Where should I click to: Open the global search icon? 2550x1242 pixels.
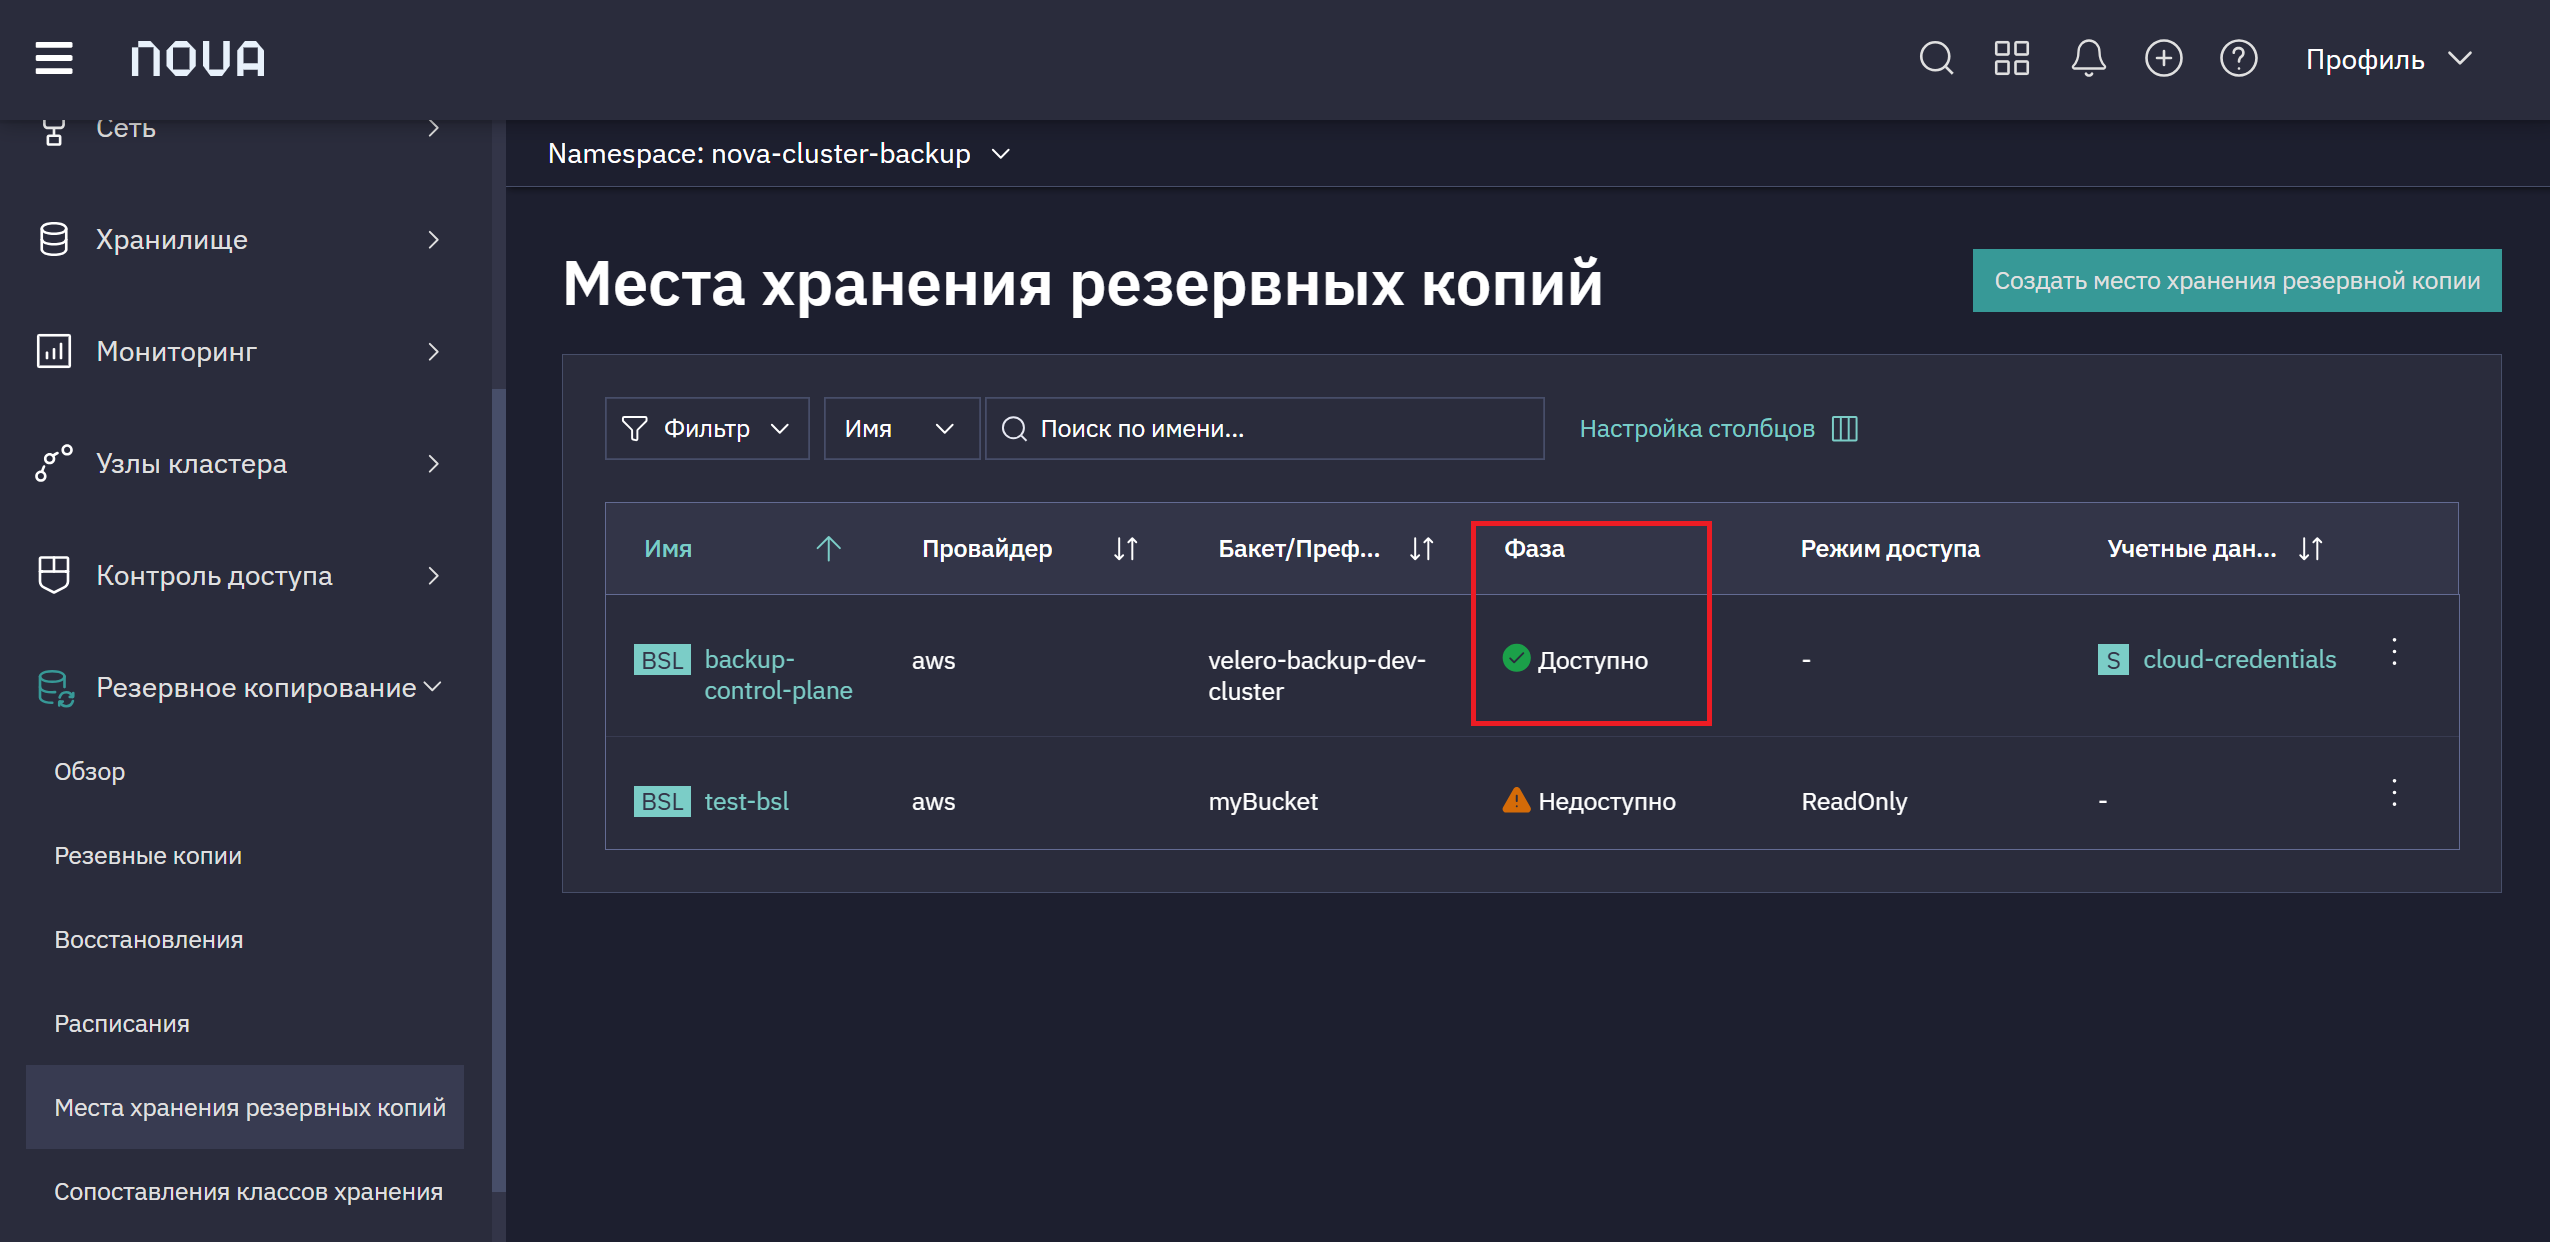(1936, 58)
